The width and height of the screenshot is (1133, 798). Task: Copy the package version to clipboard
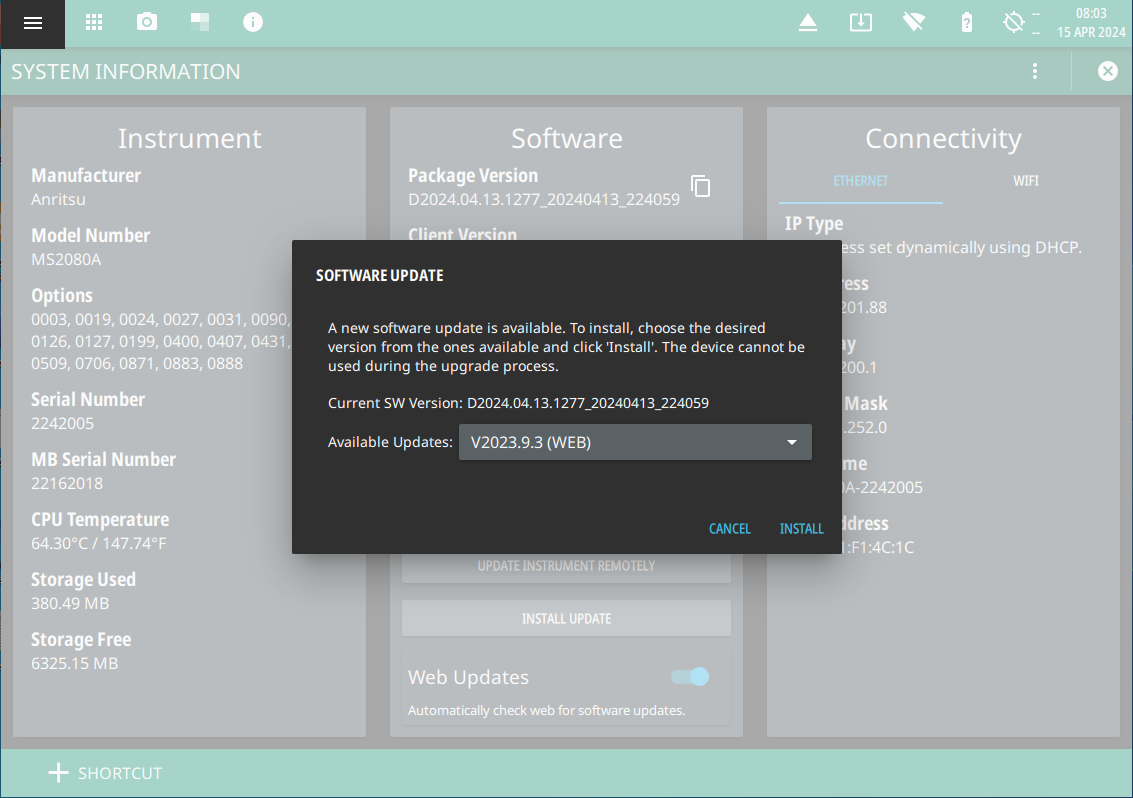coord(701,186)
